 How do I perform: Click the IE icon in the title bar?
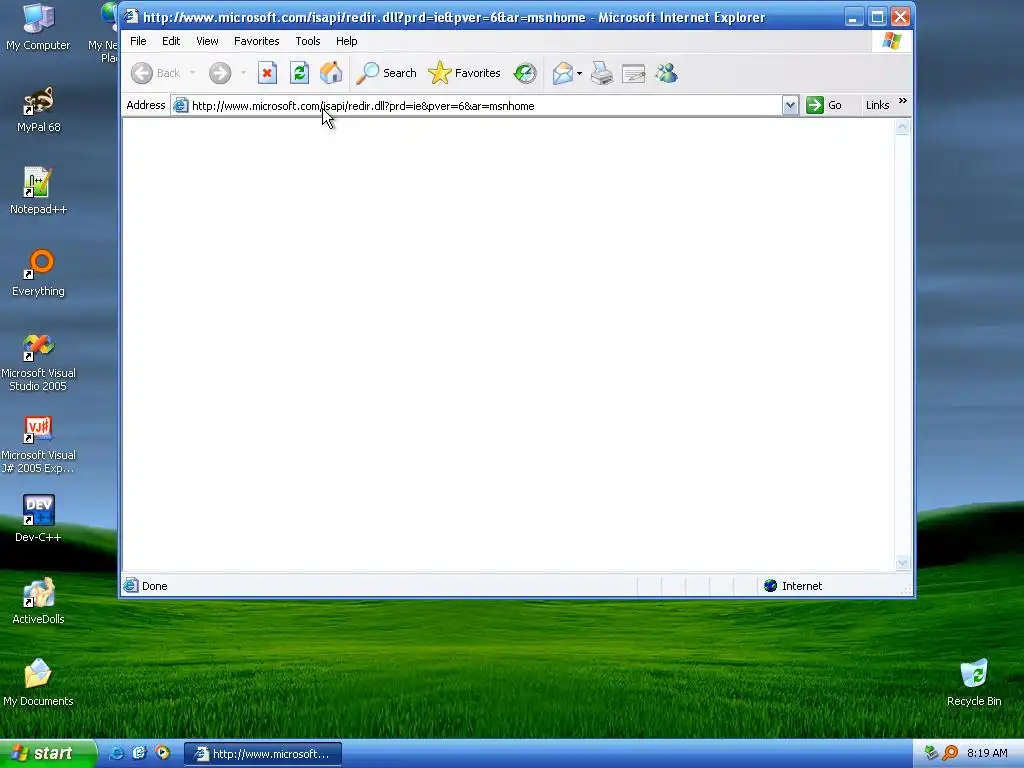pos(132,16)
